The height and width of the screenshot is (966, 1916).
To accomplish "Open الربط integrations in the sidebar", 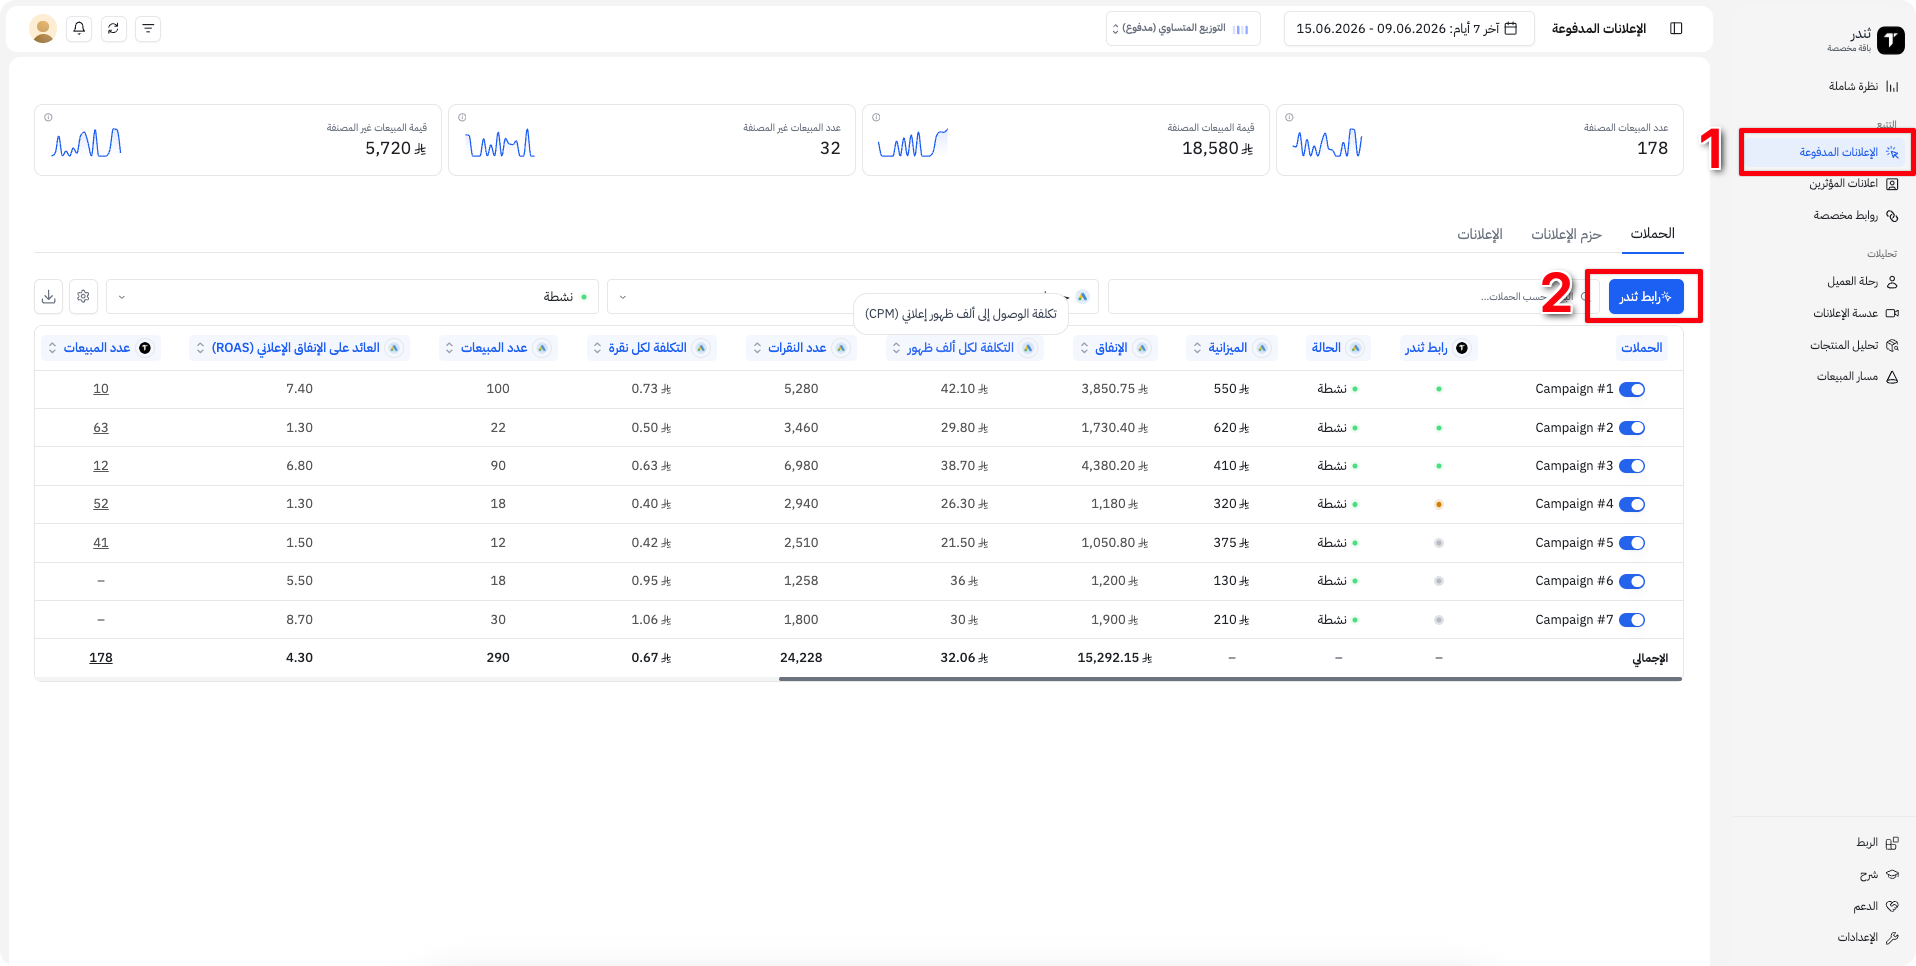I will [x=1876, y=843].
